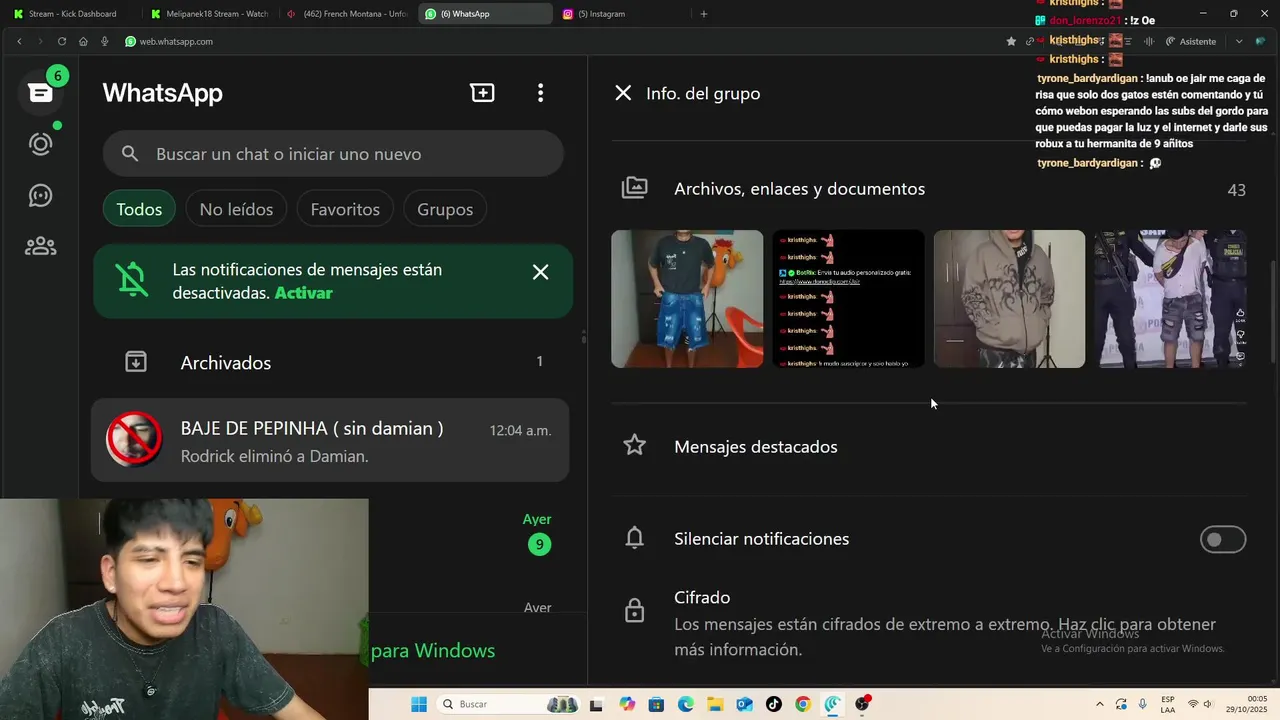1280x720 pixels.
Task: Click browser microphone icon in toolbar
Action: coord(104,41)
